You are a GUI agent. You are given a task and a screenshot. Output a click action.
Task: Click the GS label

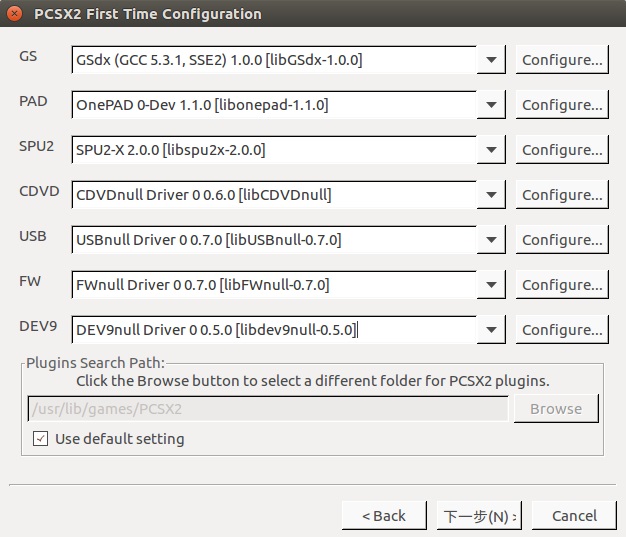[x=28, y=56]
